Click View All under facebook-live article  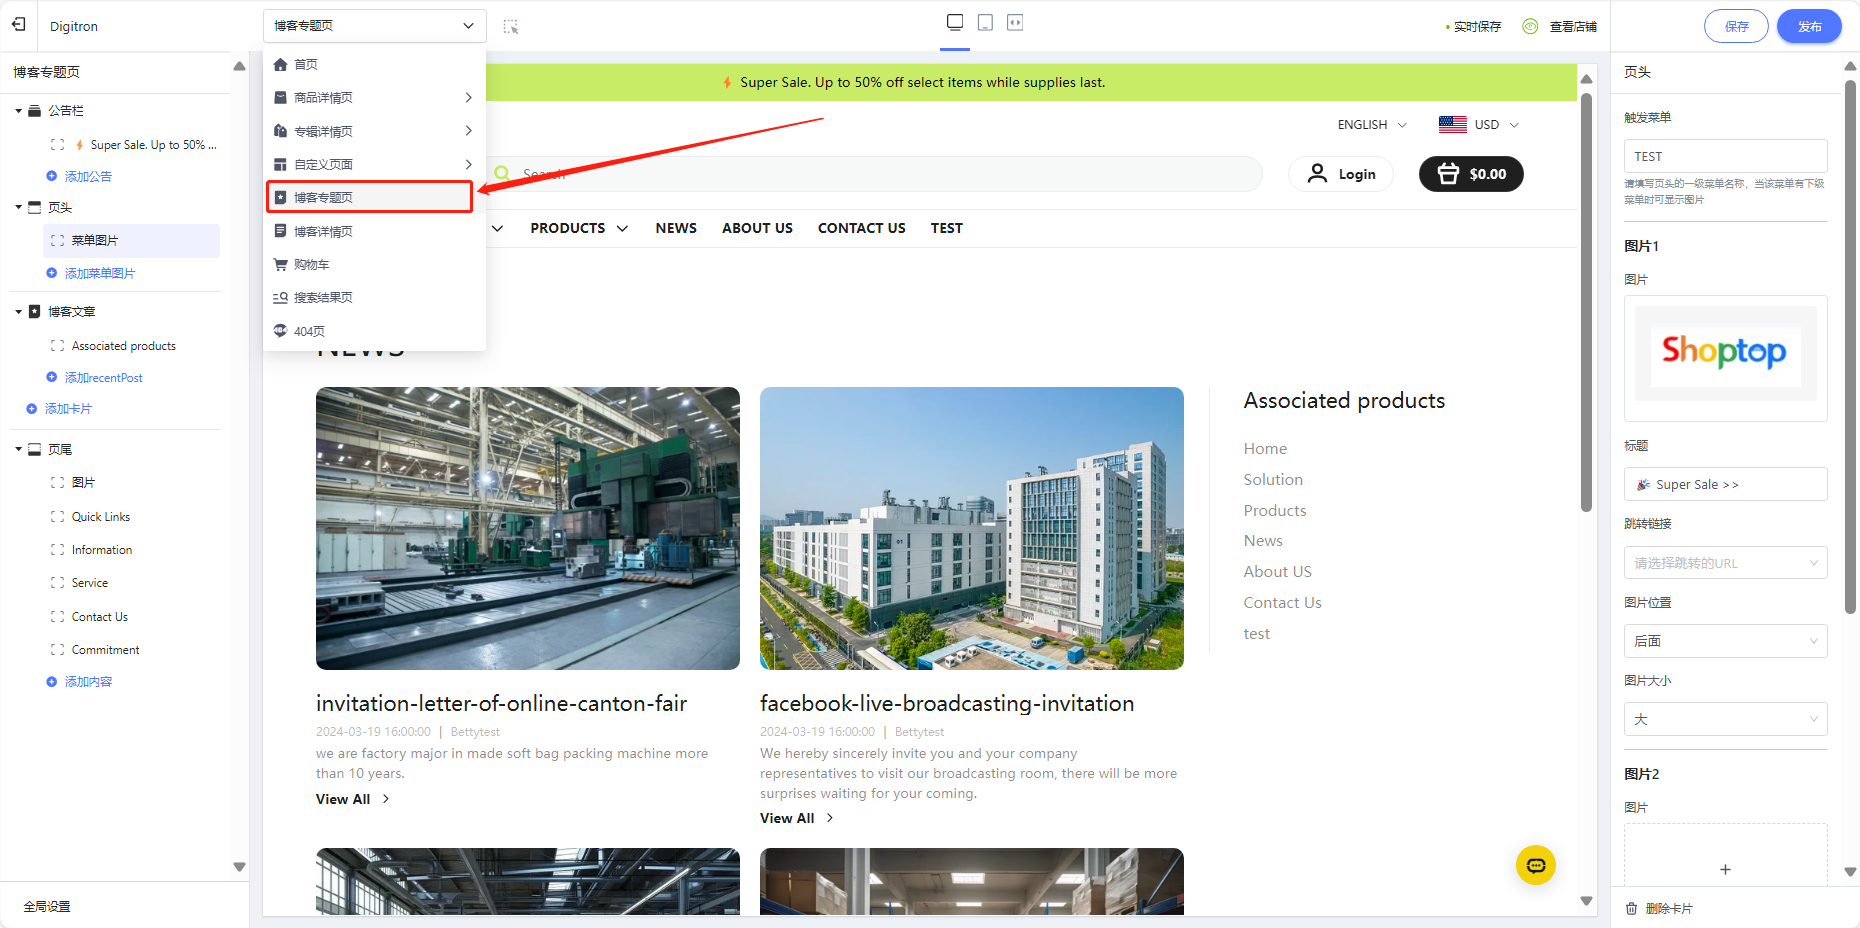(796, 818)
